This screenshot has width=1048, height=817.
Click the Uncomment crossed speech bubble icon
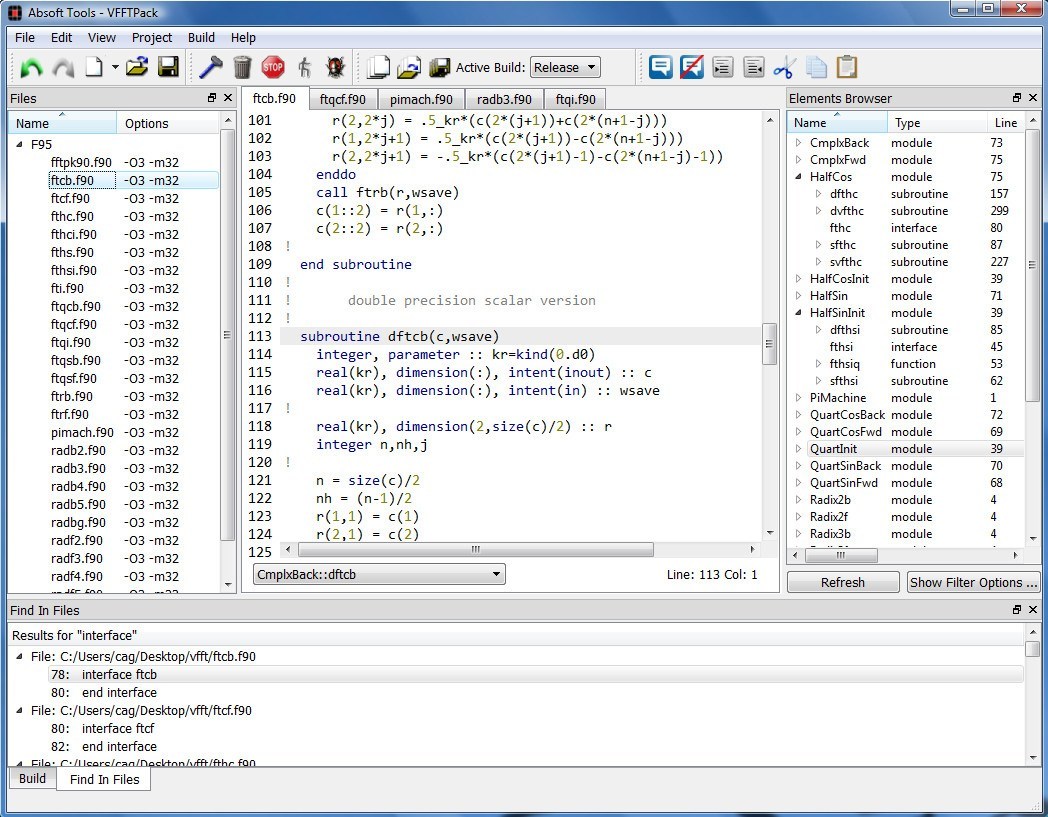(x=692, y=67)
